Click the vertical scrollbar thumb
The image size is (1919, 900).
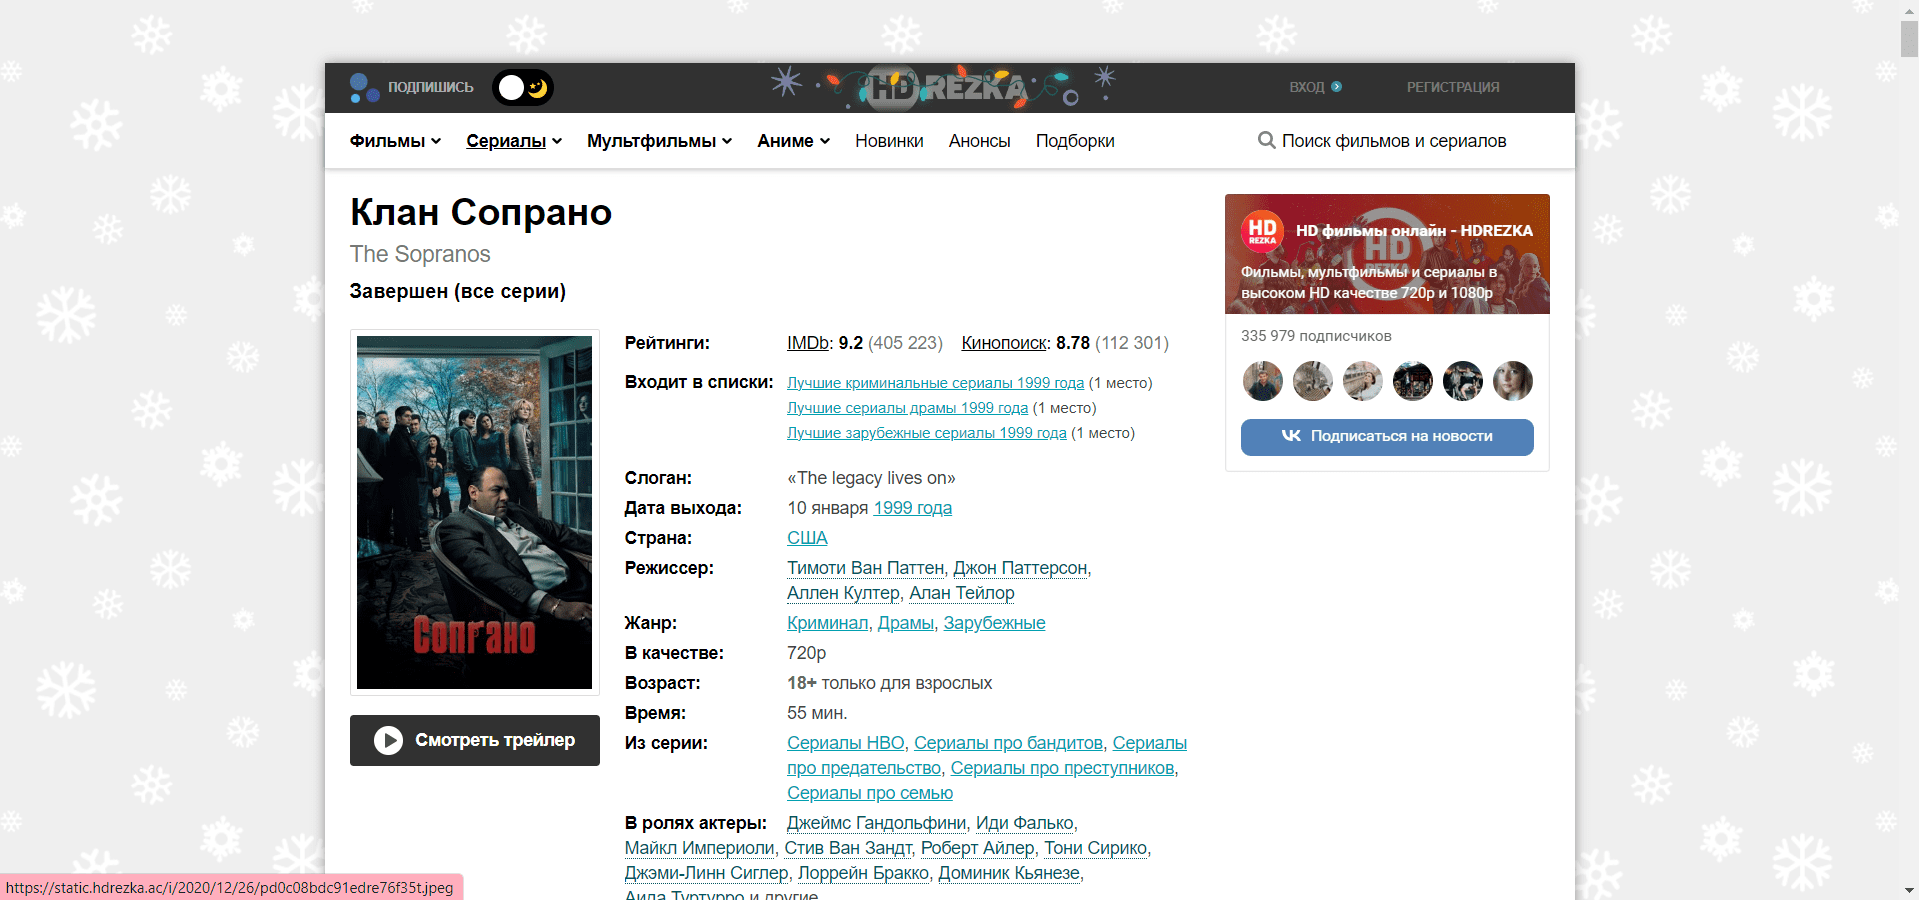(x=1909, y=38)
